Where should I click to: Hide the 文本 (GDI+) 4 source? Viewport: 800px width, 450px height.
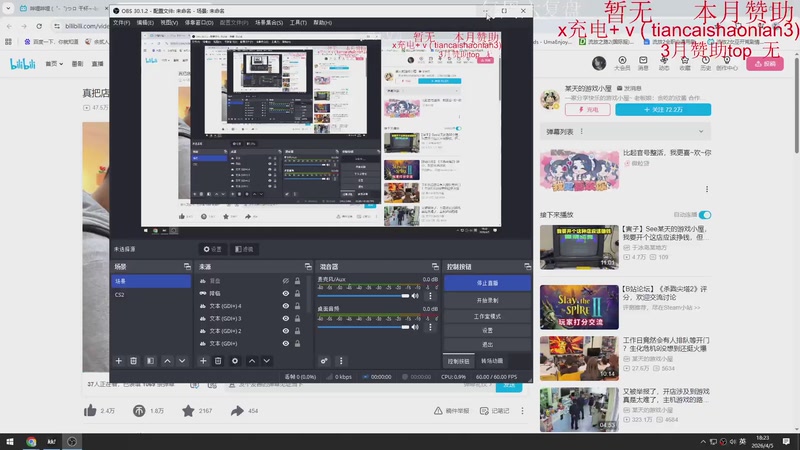pos(286,306)
